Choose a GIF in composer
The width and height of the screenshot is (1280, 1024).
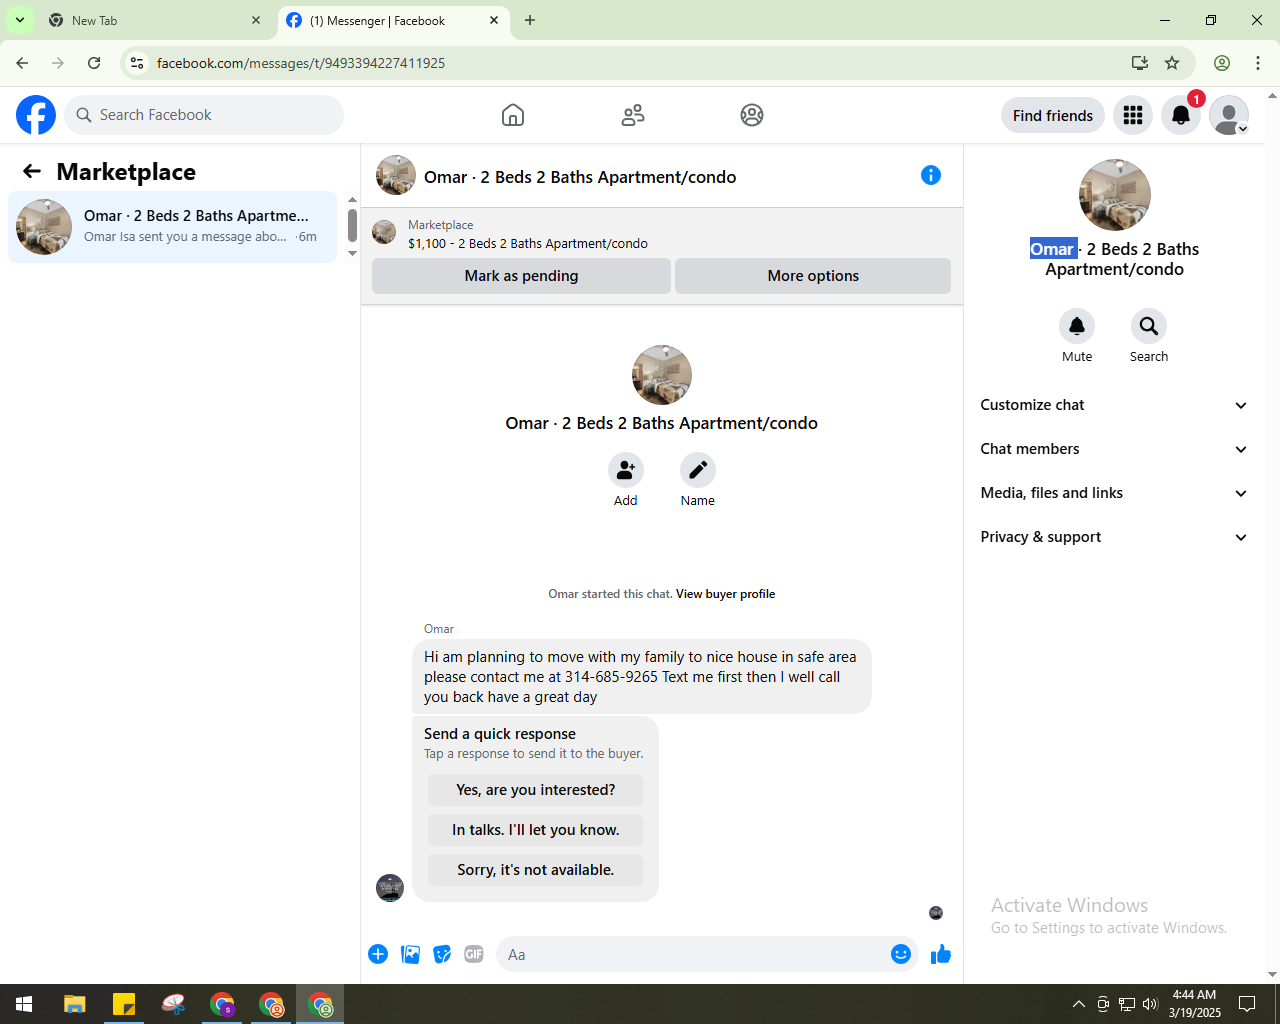click(474, 954)
